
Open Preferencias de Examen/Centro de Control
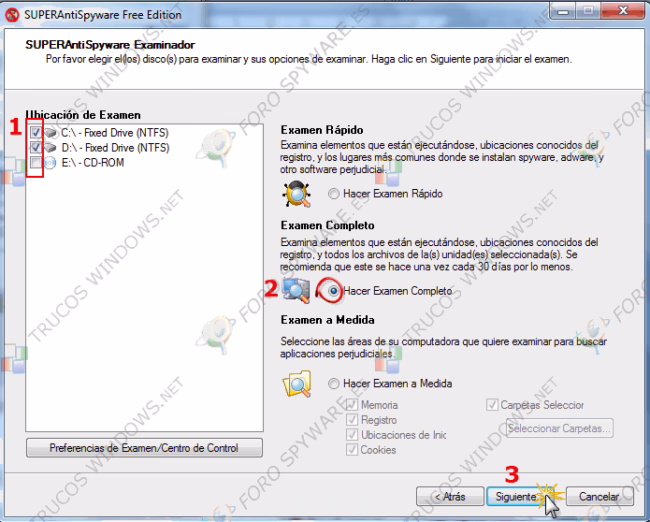(144, 448)
